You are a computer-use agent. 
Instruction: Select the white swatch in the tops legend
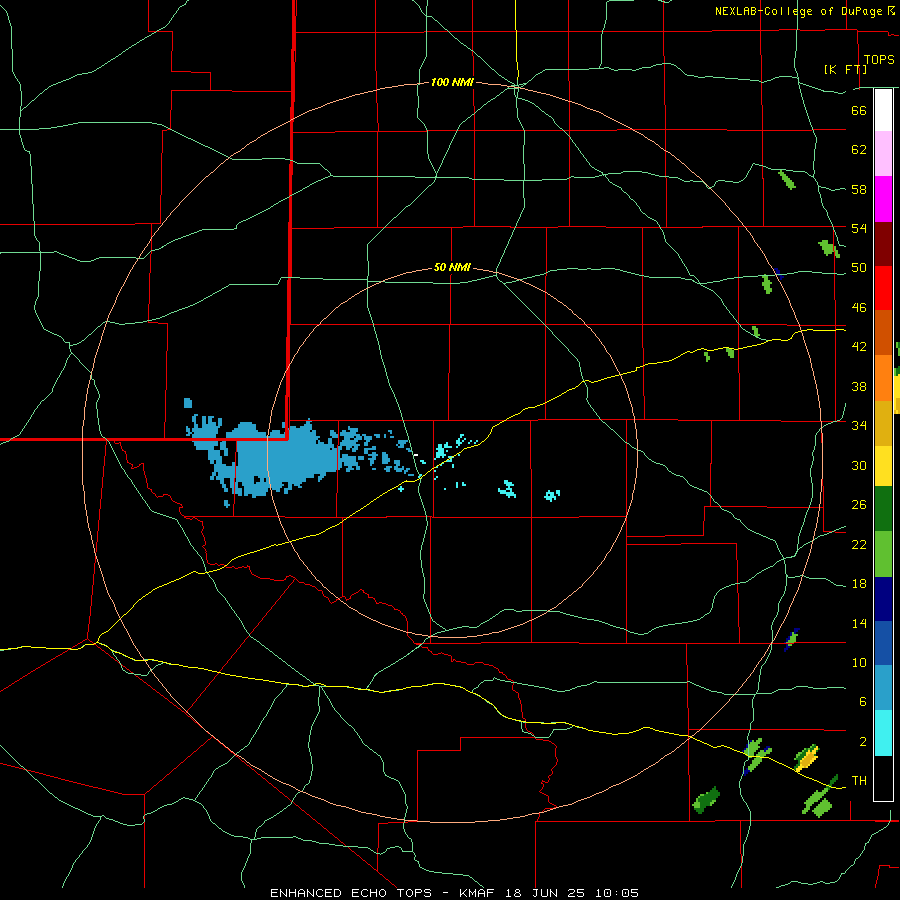pyautogui.click(x=883, y=110)
